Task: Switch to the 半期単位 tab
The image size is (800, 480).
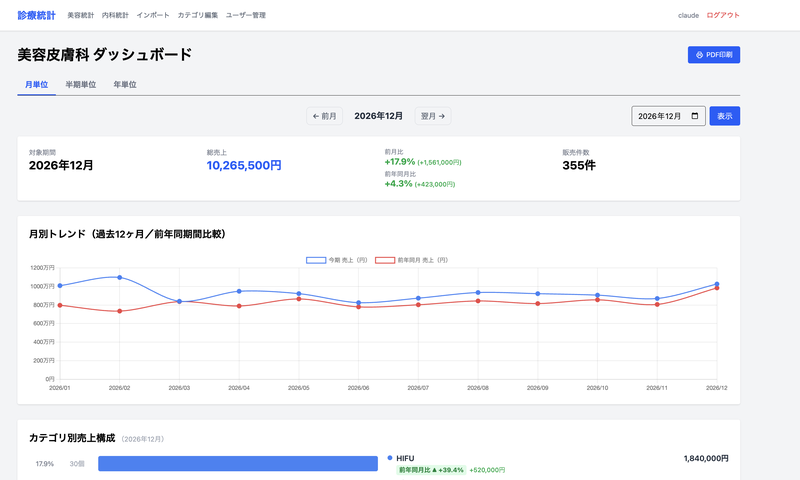Action: click(81, 85)
